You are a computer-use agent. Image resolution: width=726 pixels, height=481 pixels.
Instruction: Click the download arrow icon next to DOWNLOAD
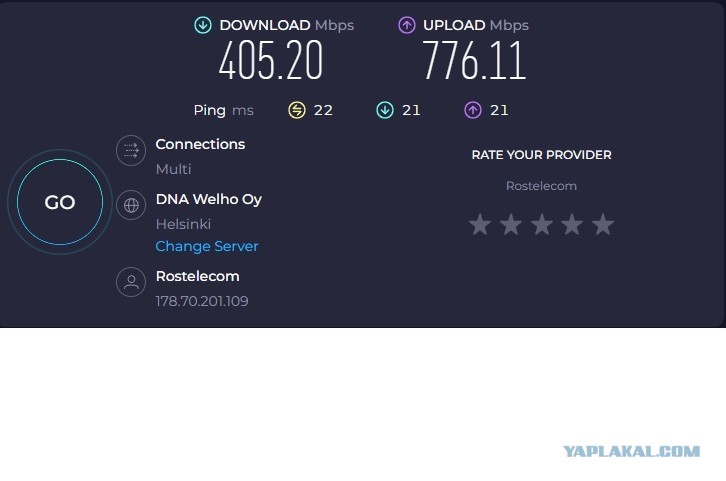click(203, 25)
